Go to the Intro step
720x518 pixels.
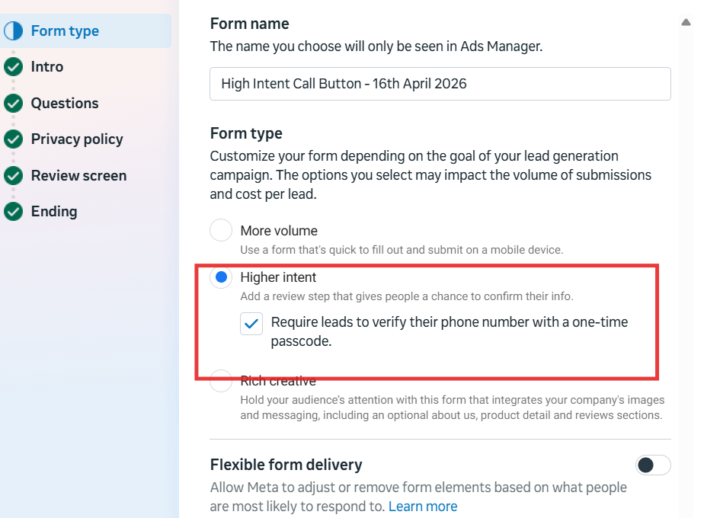(47, 67)
